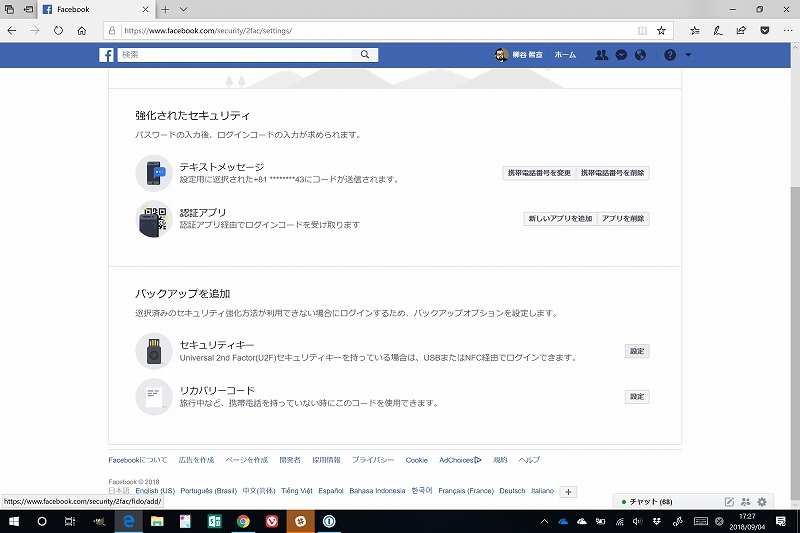
Task: Switch language to English (US)
Action: [155, 491]
